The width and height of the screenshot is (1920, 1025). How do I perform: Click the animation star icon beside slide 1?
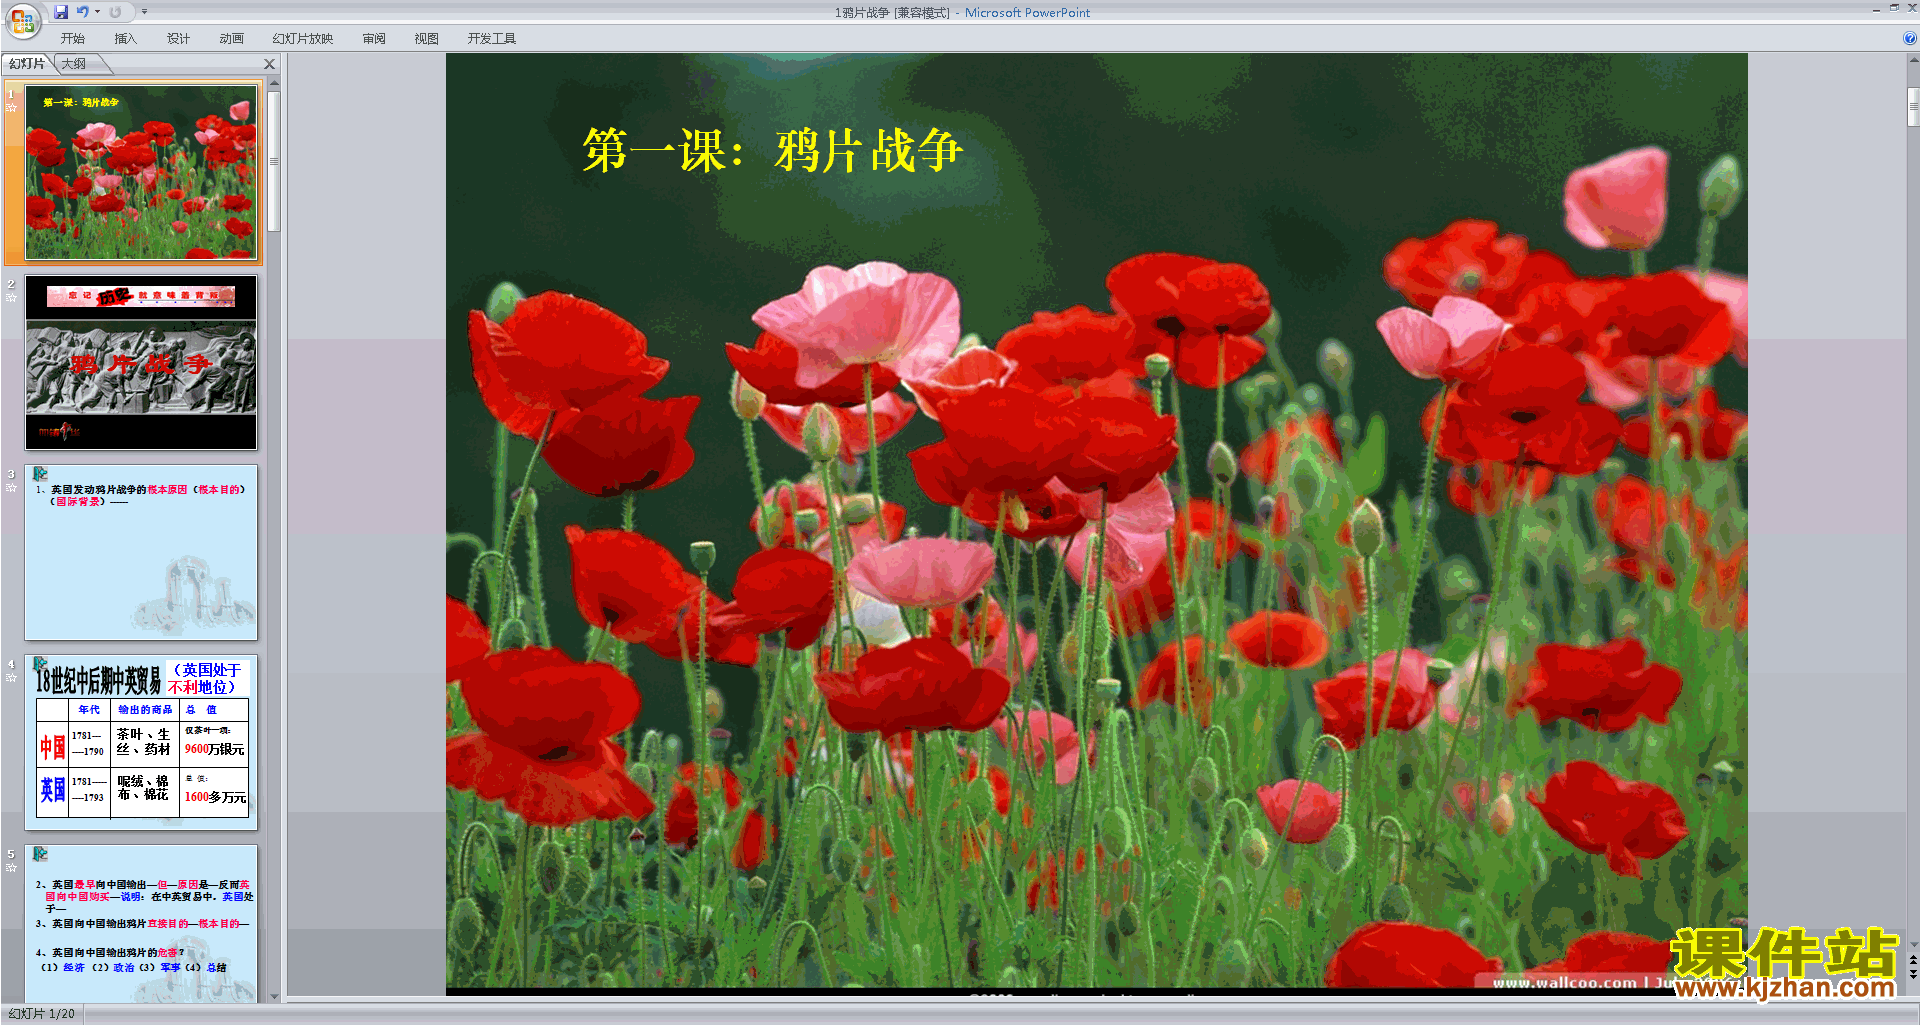(12, 108)
